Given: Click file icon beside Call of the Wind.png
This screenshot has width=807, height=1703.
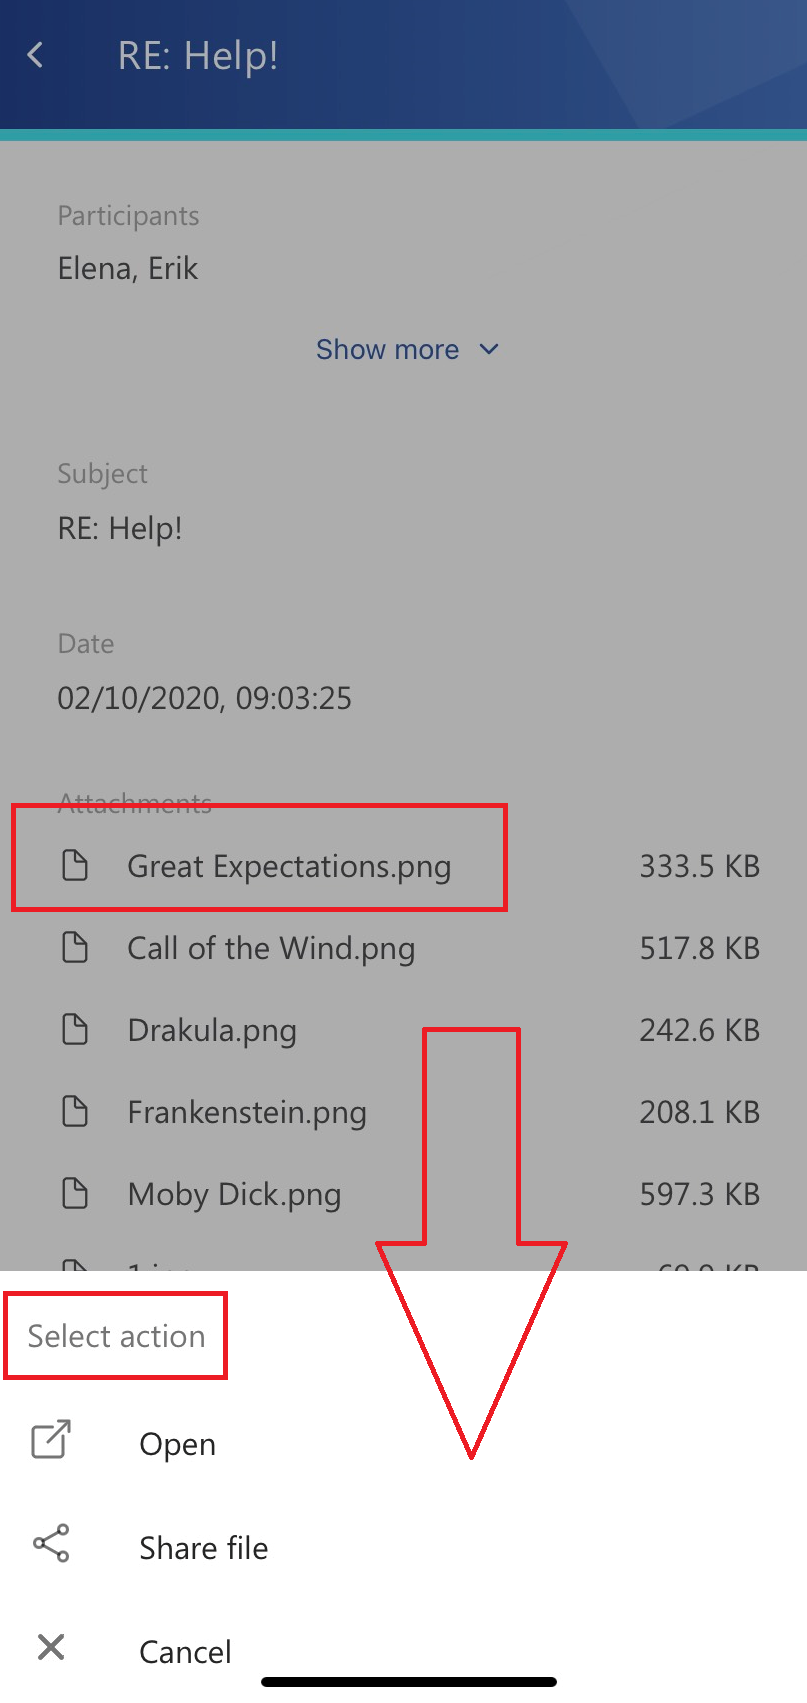Looking at the screenshot, I should (75, 947).
